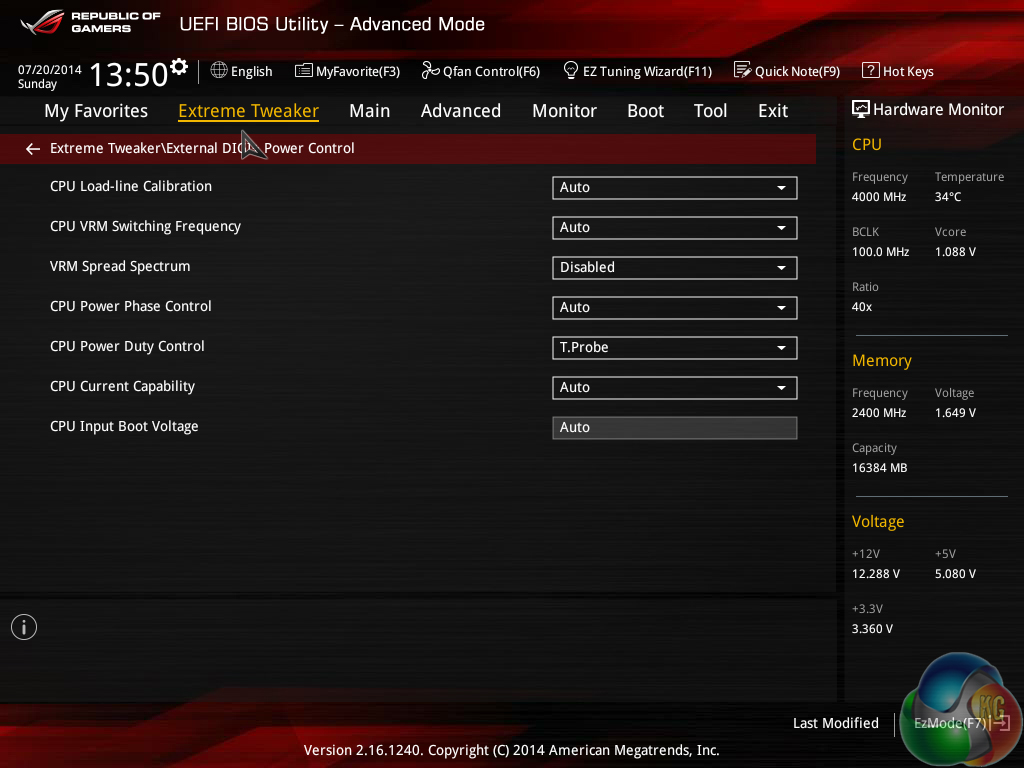
Task: Open date and time settings gear icon
Action: 179,67
